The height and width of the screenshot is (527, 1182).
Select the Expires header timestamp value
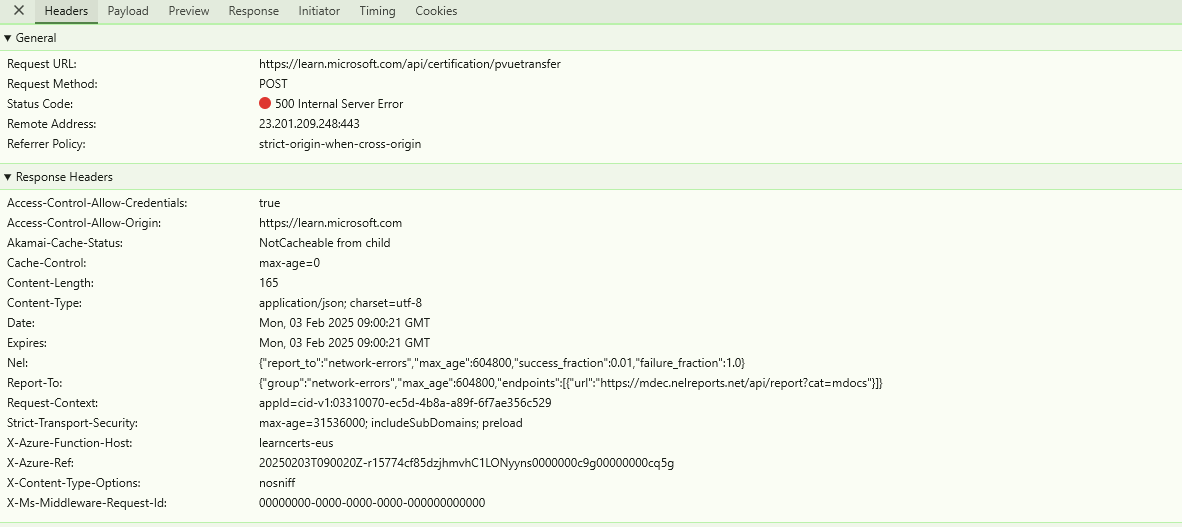coord(344,343)
